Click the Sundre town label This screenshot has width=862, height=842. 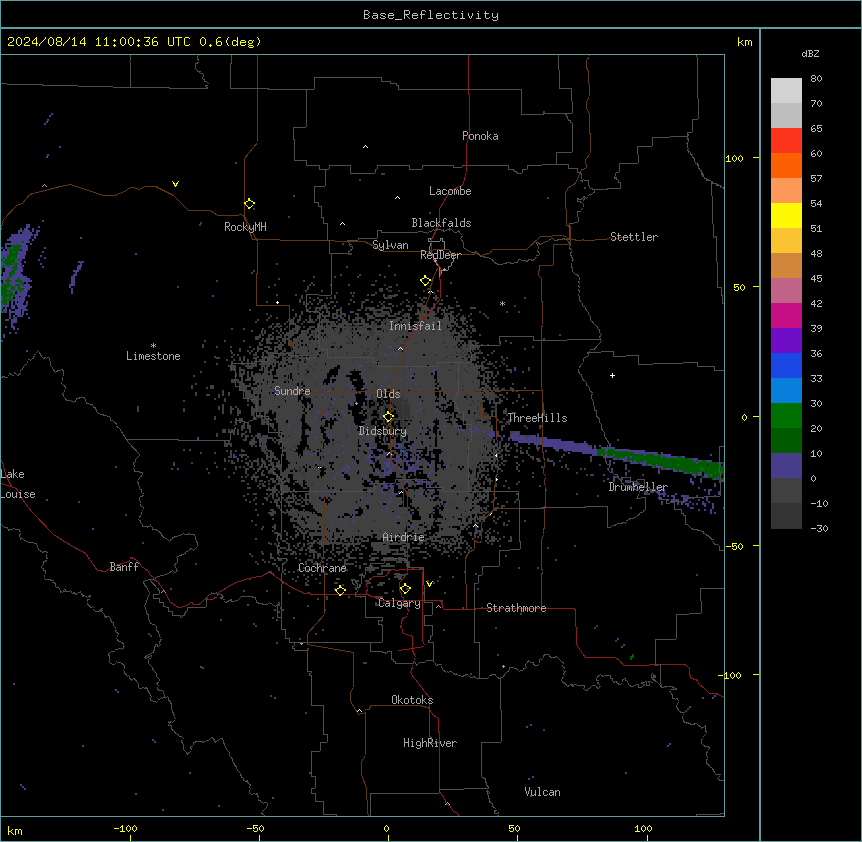click(x=292, y=391)
